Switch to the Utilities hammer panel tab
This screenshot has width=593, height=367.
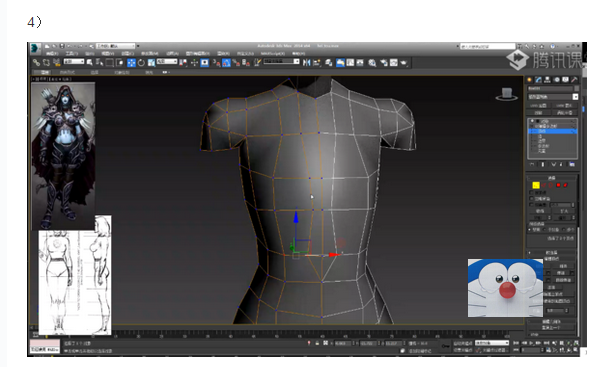[574, 79]
